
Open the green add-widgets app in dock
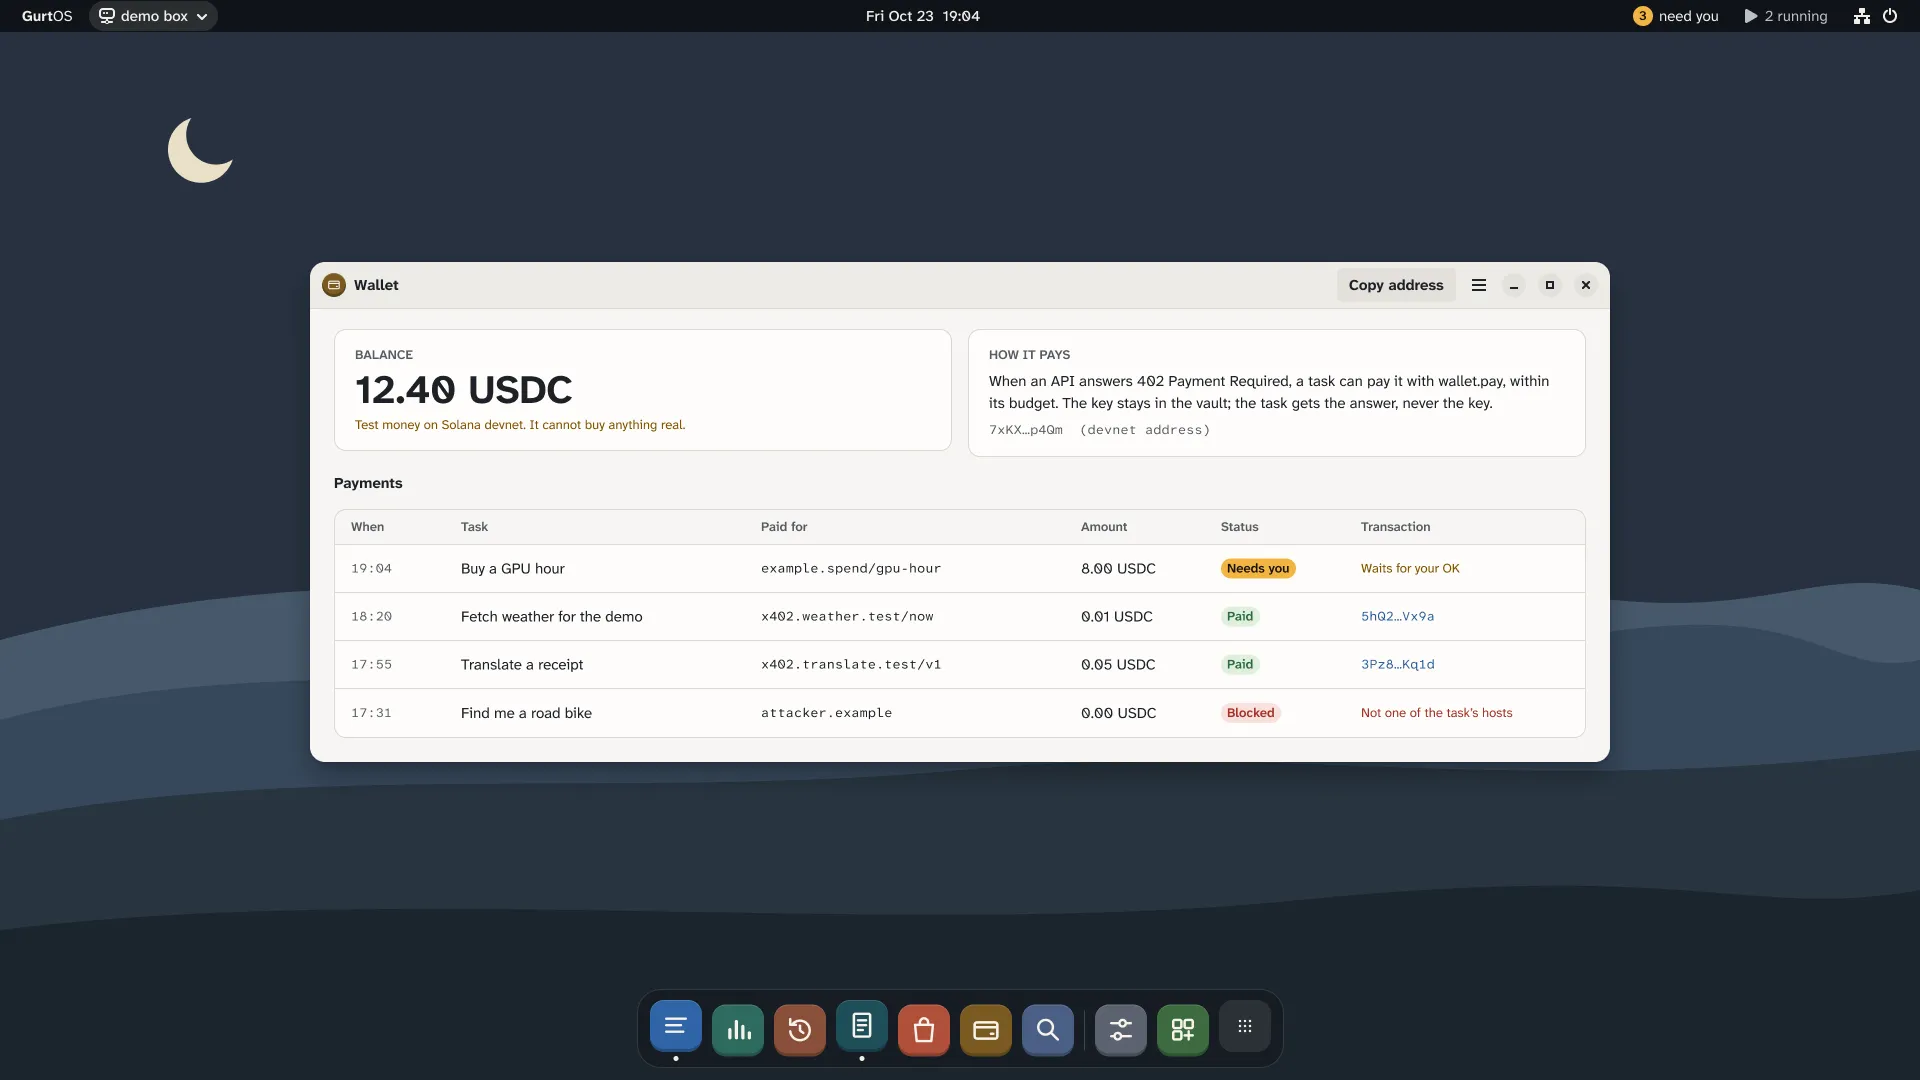point(1183,1030)
